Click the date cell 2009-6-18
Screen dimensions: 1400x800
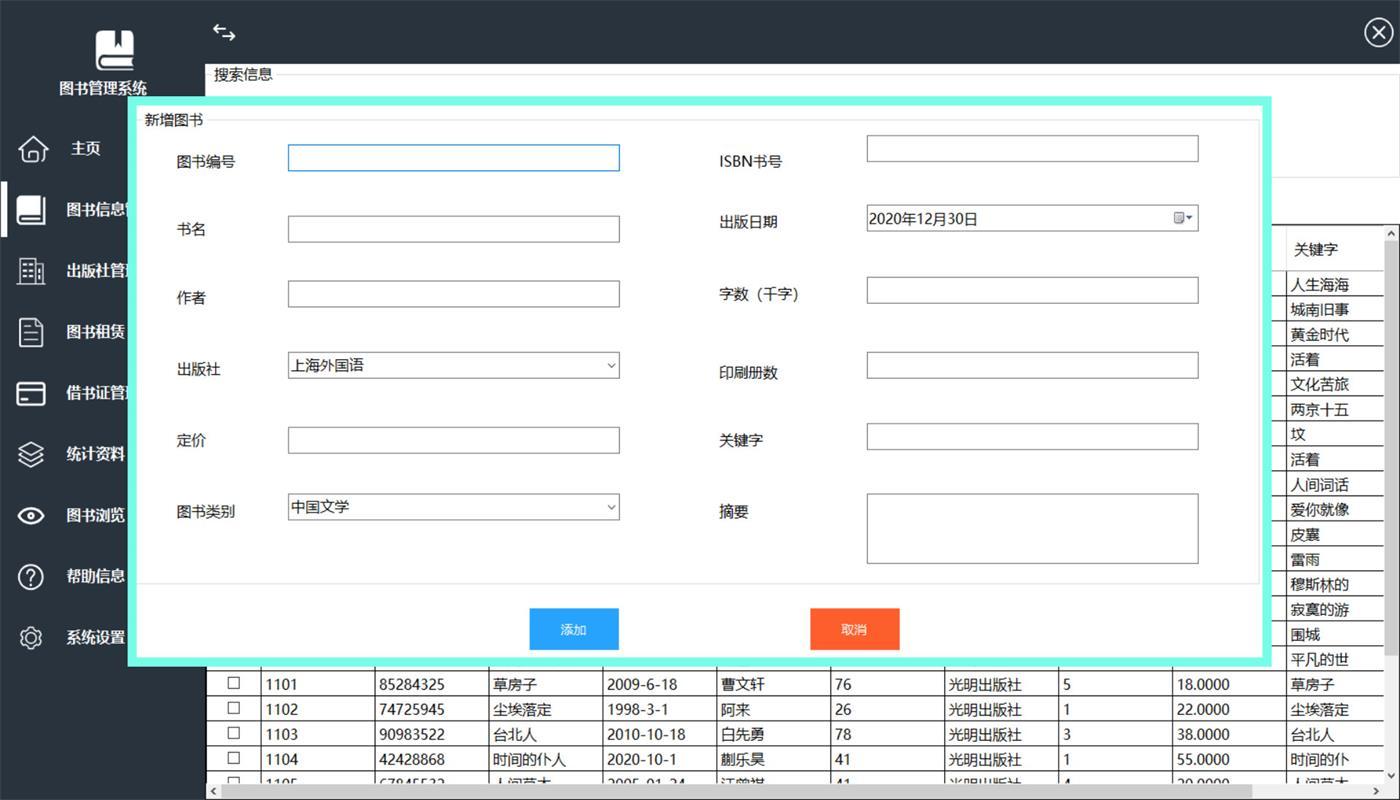point(659,685)
